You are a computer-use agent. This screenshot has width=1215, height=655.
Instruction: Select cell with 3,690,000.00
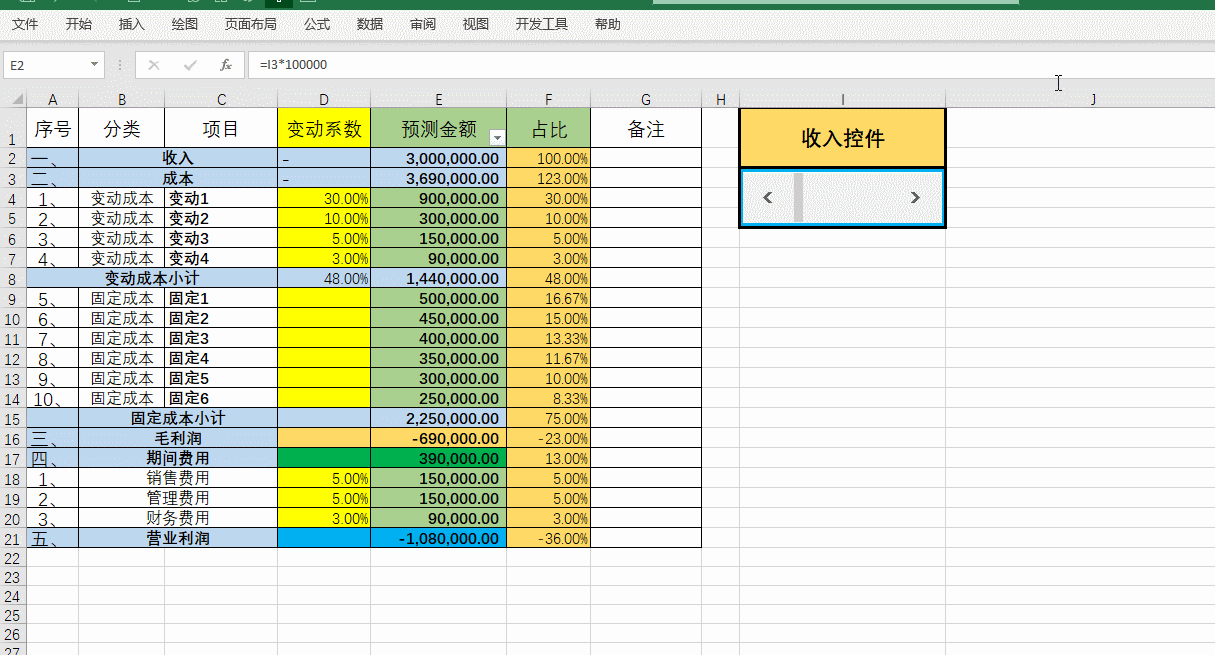click(x=439, y=178)
